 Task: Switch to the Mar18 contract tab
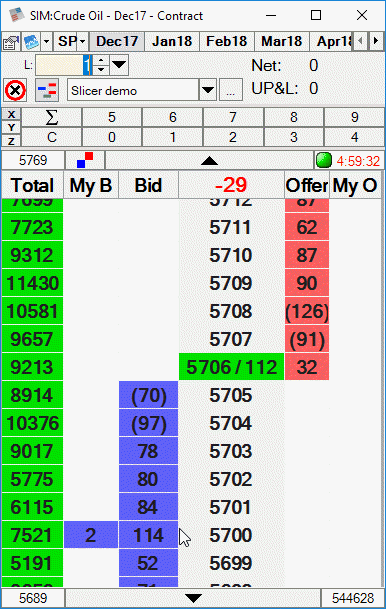(282, 41)
